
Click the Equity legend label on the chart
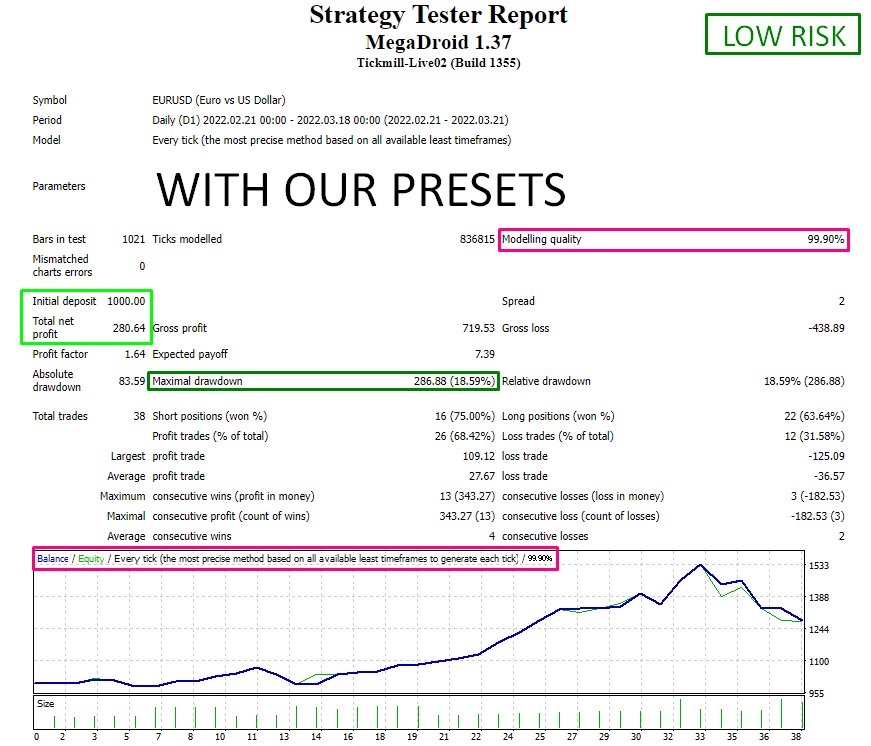[91, 559]
